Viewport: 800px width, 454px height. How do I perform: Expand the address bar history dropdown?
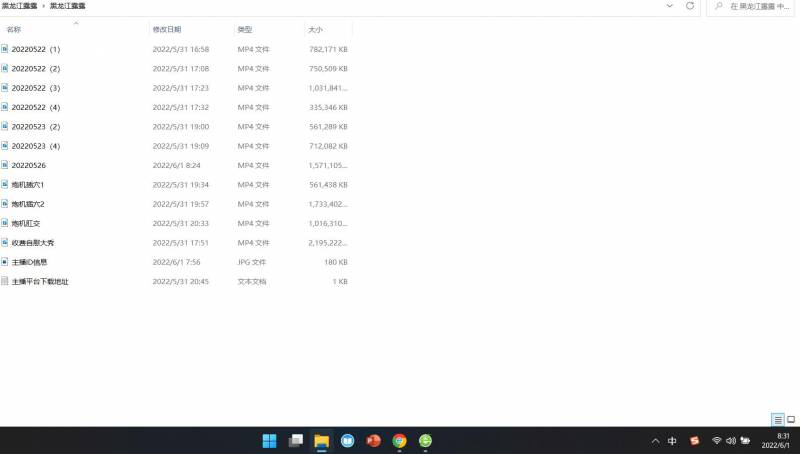(x=669, y=6)
